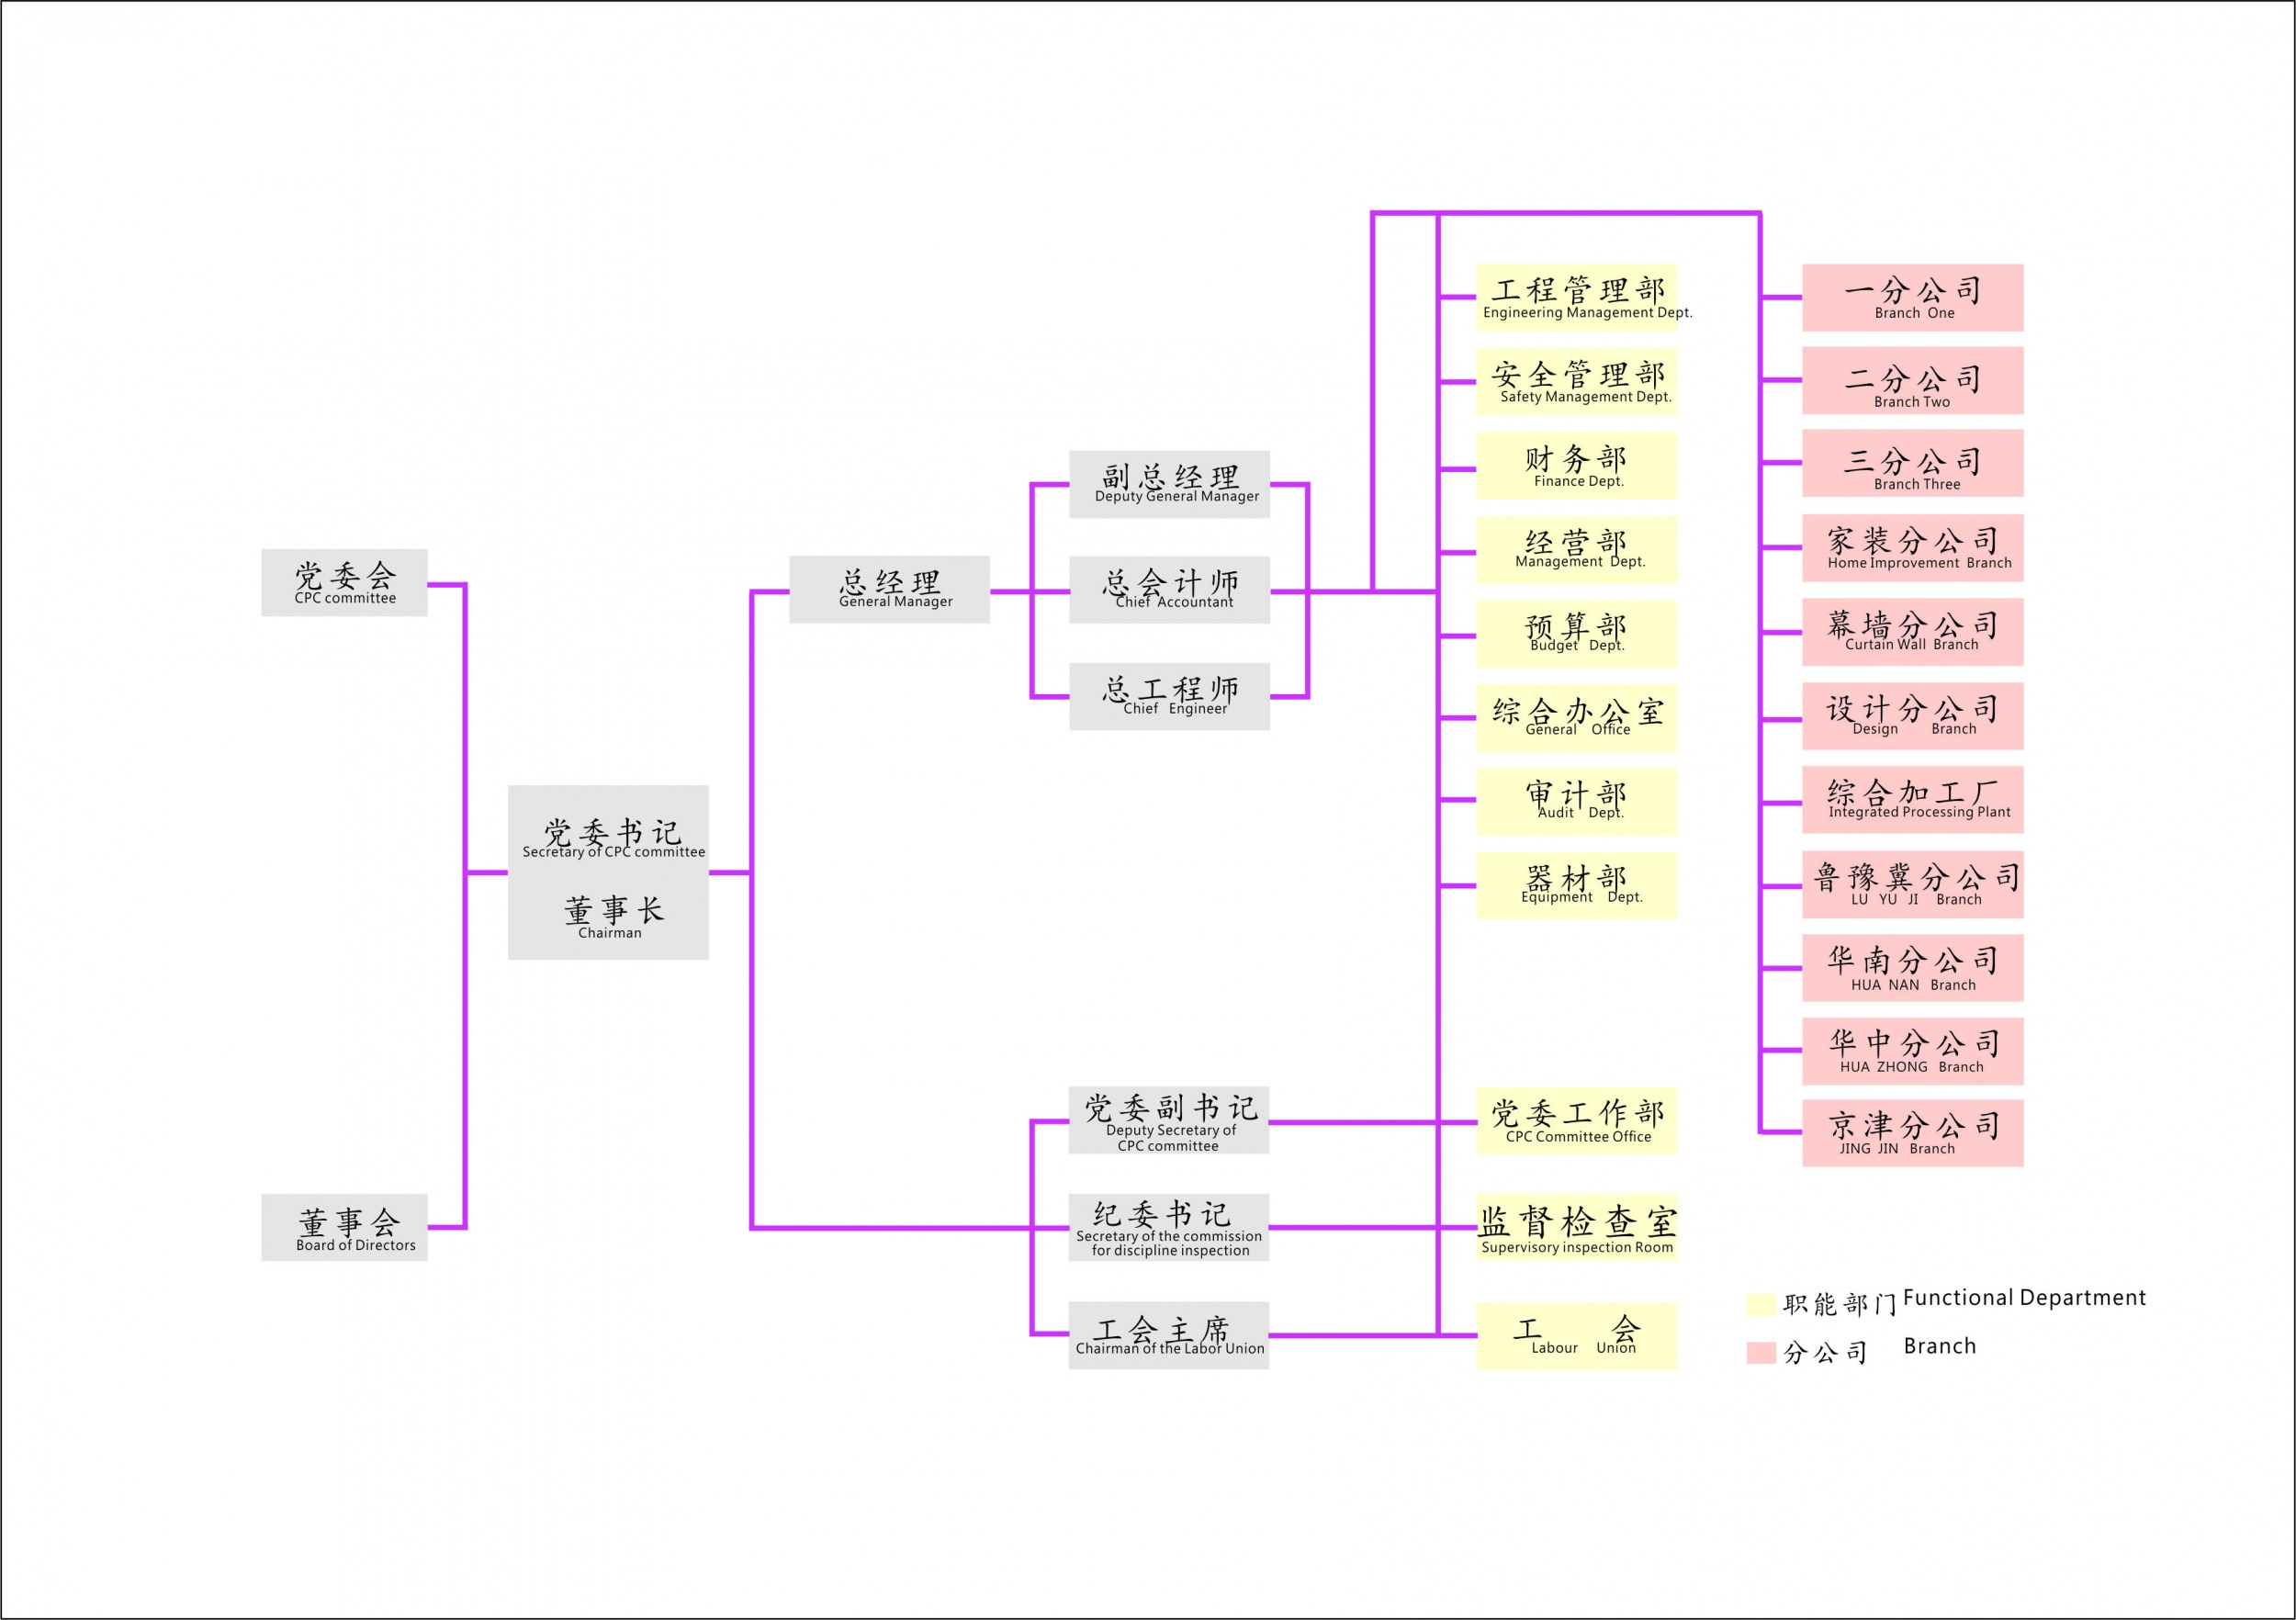Select Chairman of the Labor Union box
Screen dimensions: 2296x1620
1168,1335
